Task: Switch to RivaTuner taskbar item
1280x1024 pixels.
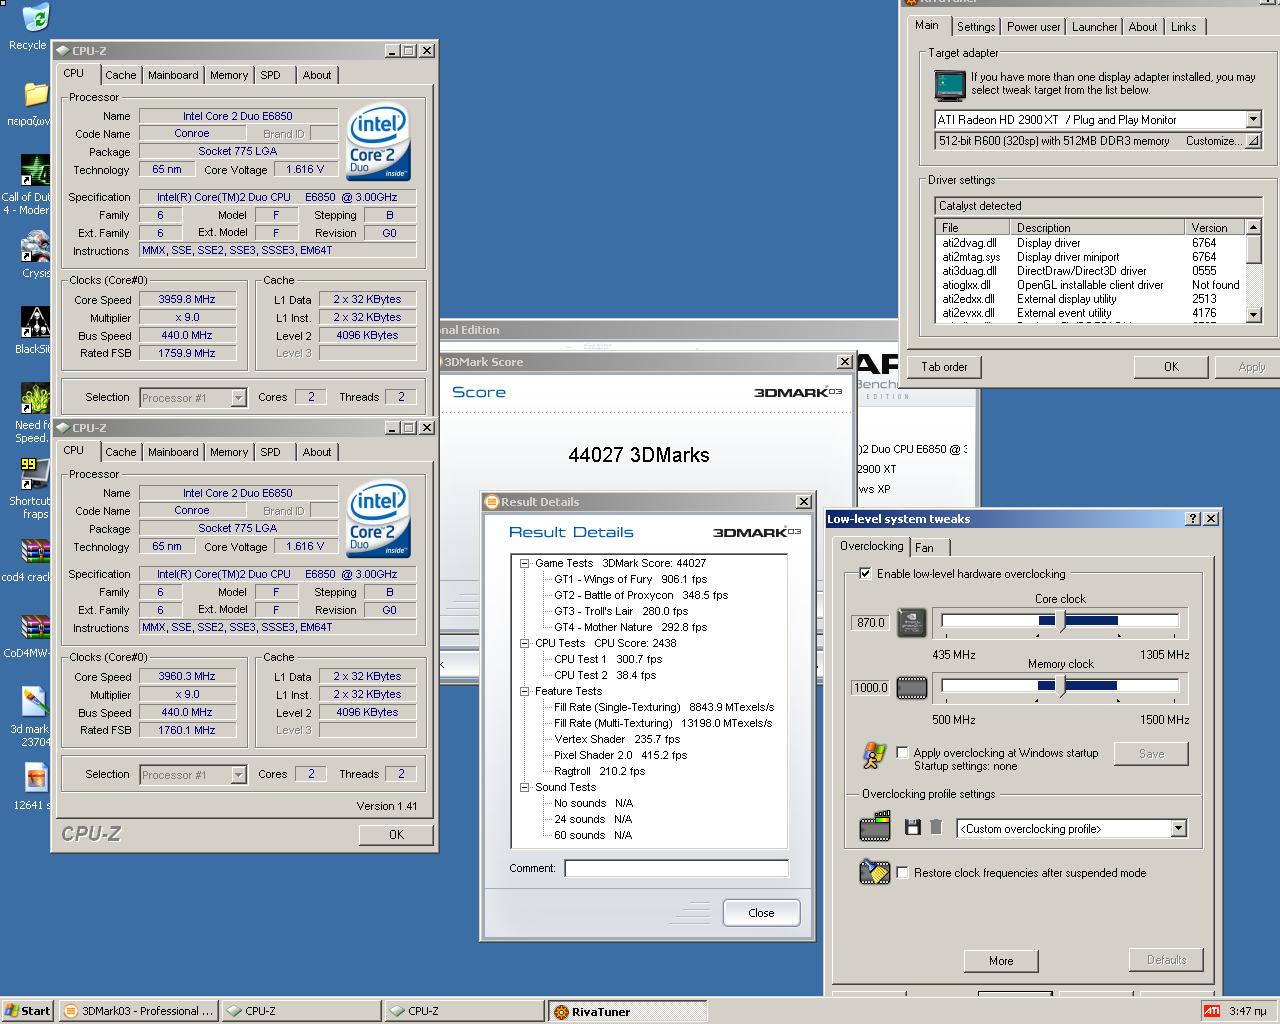Action: tap(627, 1011)
